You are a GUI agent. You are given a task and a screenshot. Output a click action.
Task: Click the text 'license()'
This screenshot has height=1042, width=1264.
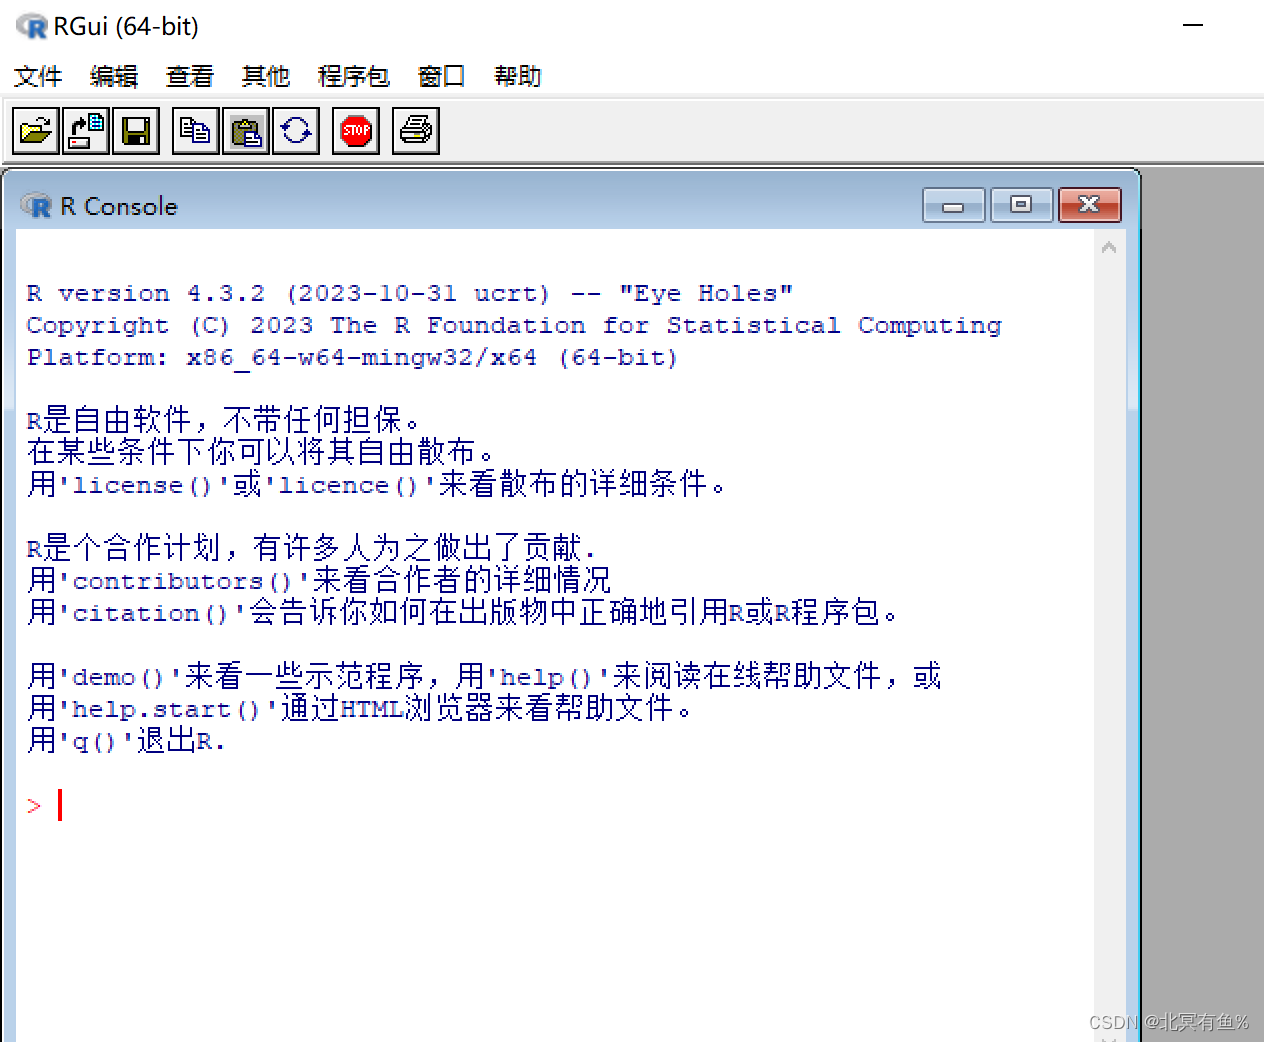145,486
